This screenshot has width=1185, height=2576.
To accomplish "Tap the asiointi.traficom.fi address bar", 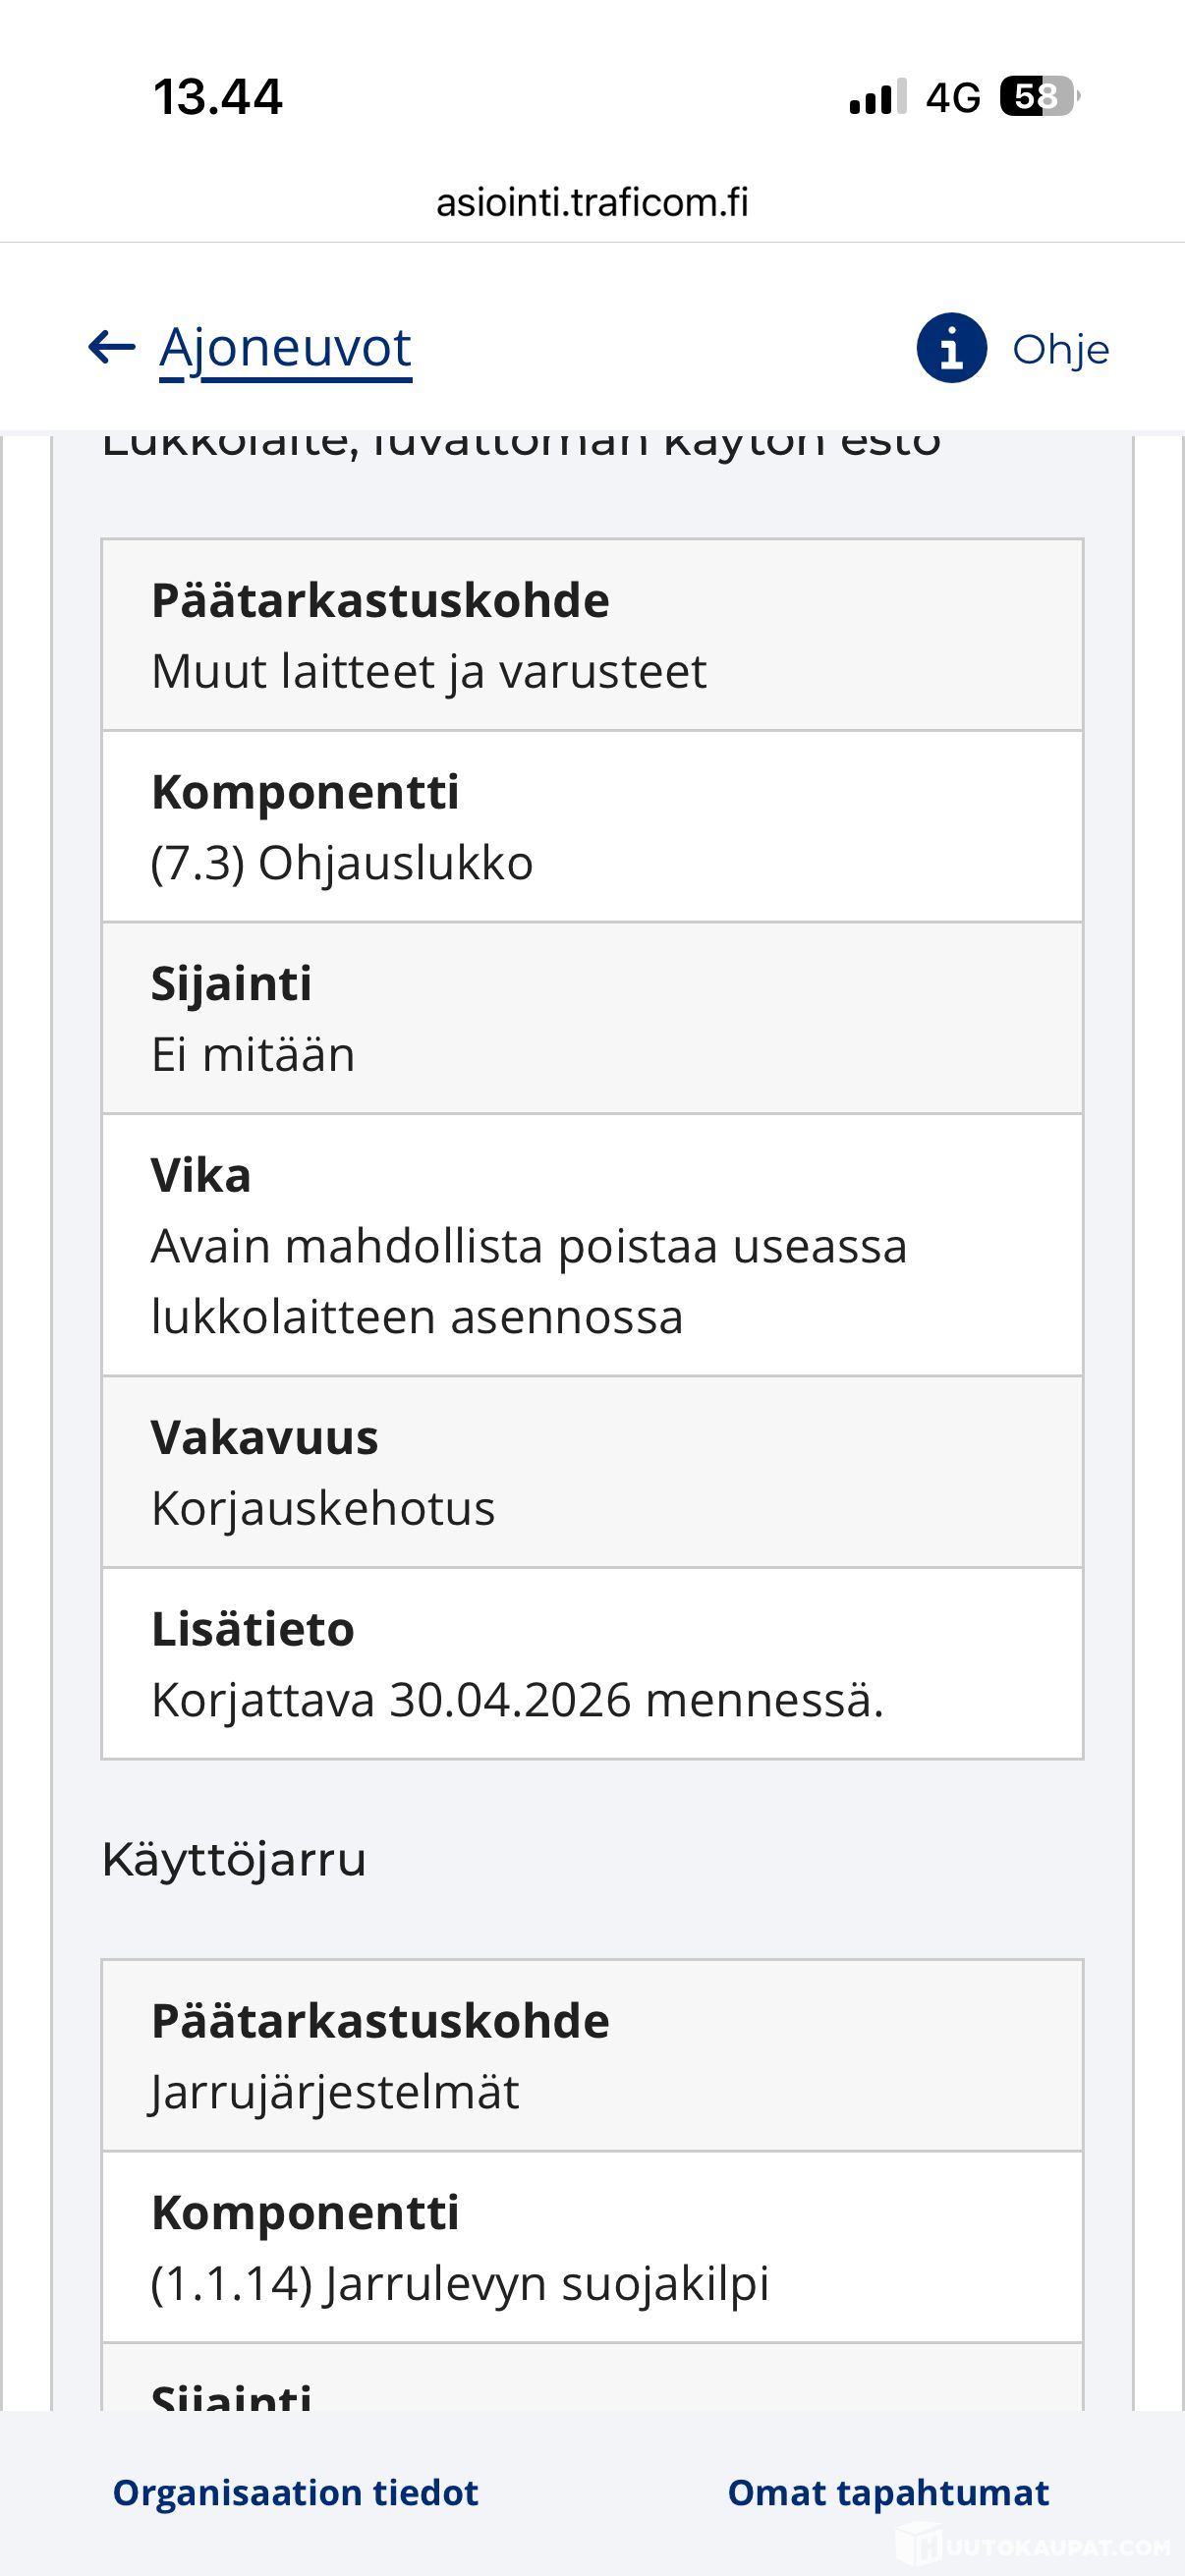I will pyautogui.click(x=592, y=203).
